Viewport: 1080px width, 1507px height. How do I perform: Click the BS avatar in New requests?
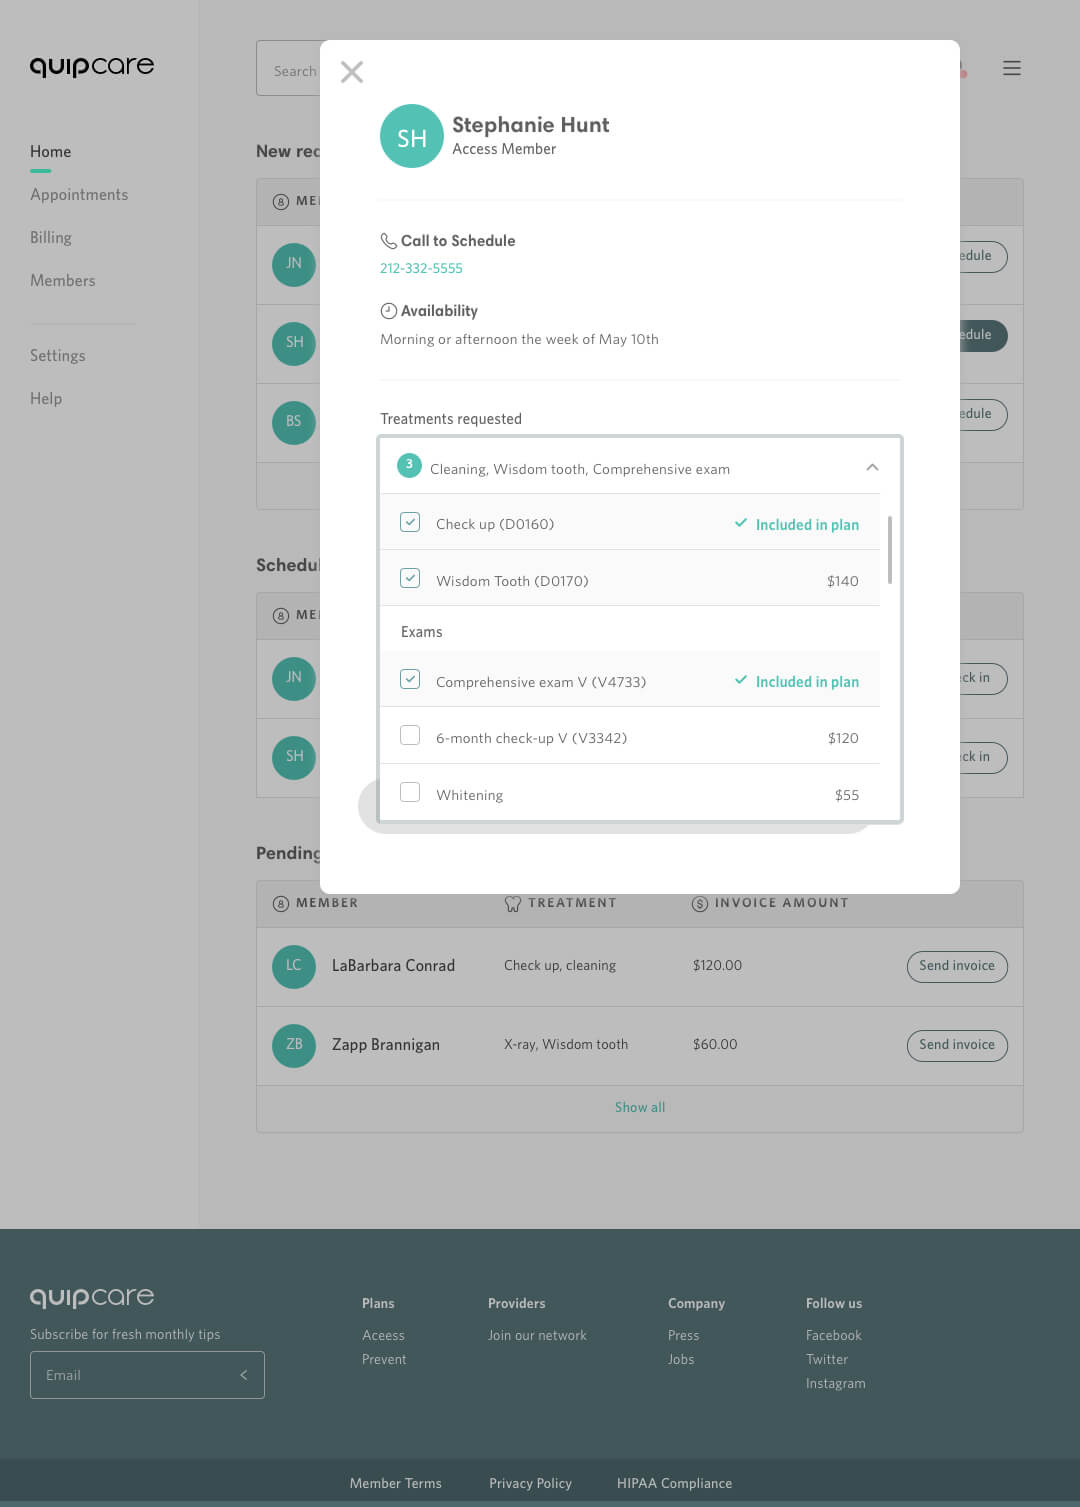[x=294, y=422]
